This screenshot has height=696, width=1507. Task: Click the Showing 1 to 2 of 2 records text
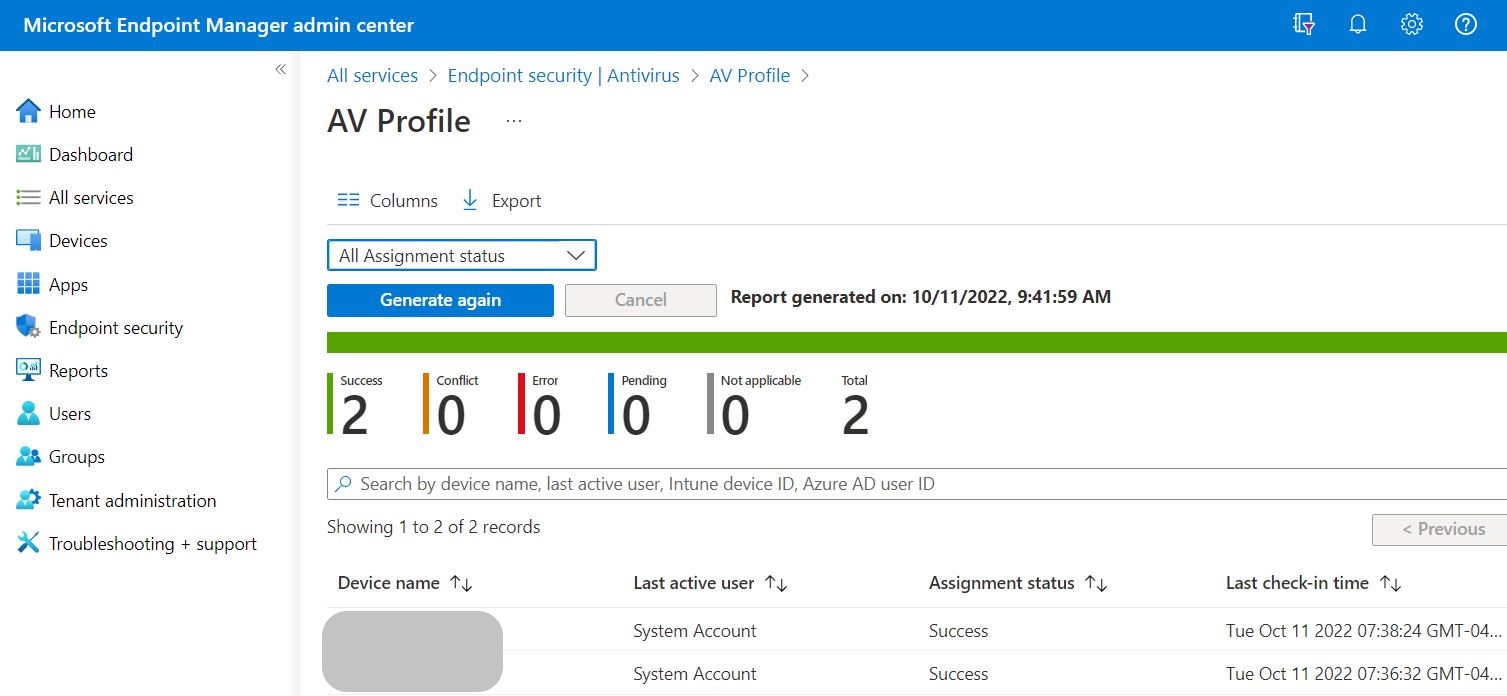coord(433,527)
